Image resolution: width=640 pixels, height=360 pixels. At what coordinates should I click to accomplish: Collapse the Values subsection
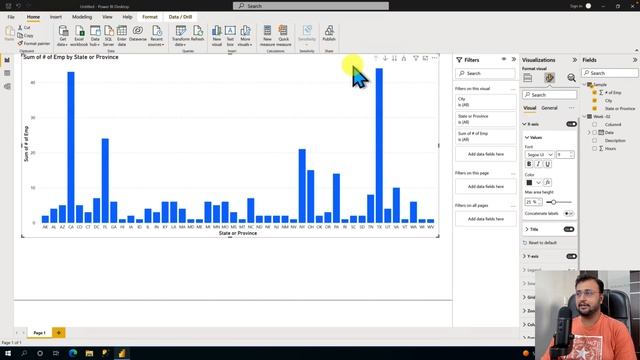(x=527, y=138)
